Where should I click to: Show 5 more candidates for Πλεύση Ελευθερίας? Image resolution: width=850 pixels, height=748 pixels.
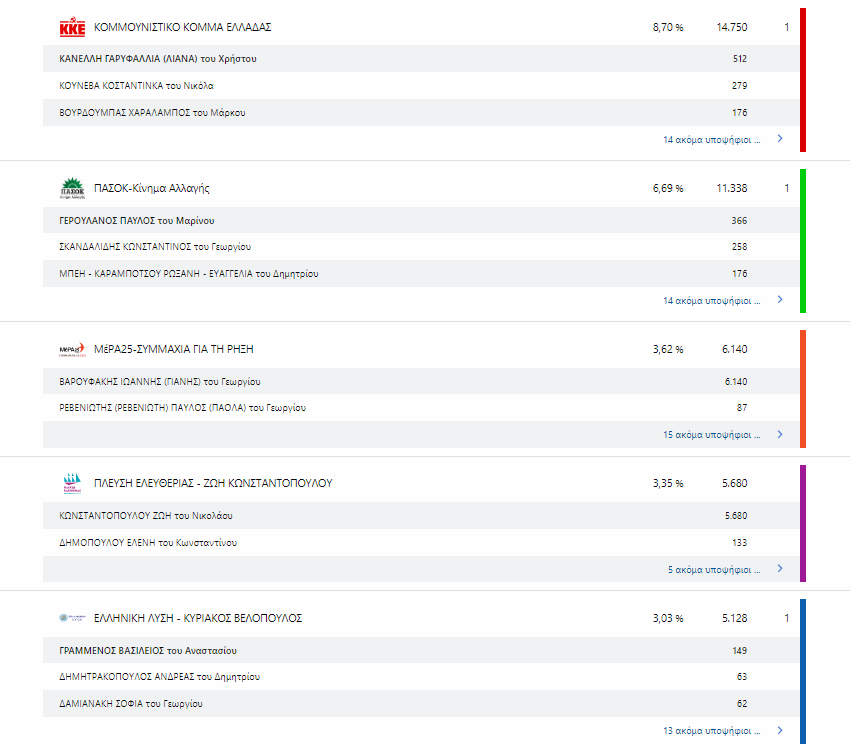tap(714, 570)
